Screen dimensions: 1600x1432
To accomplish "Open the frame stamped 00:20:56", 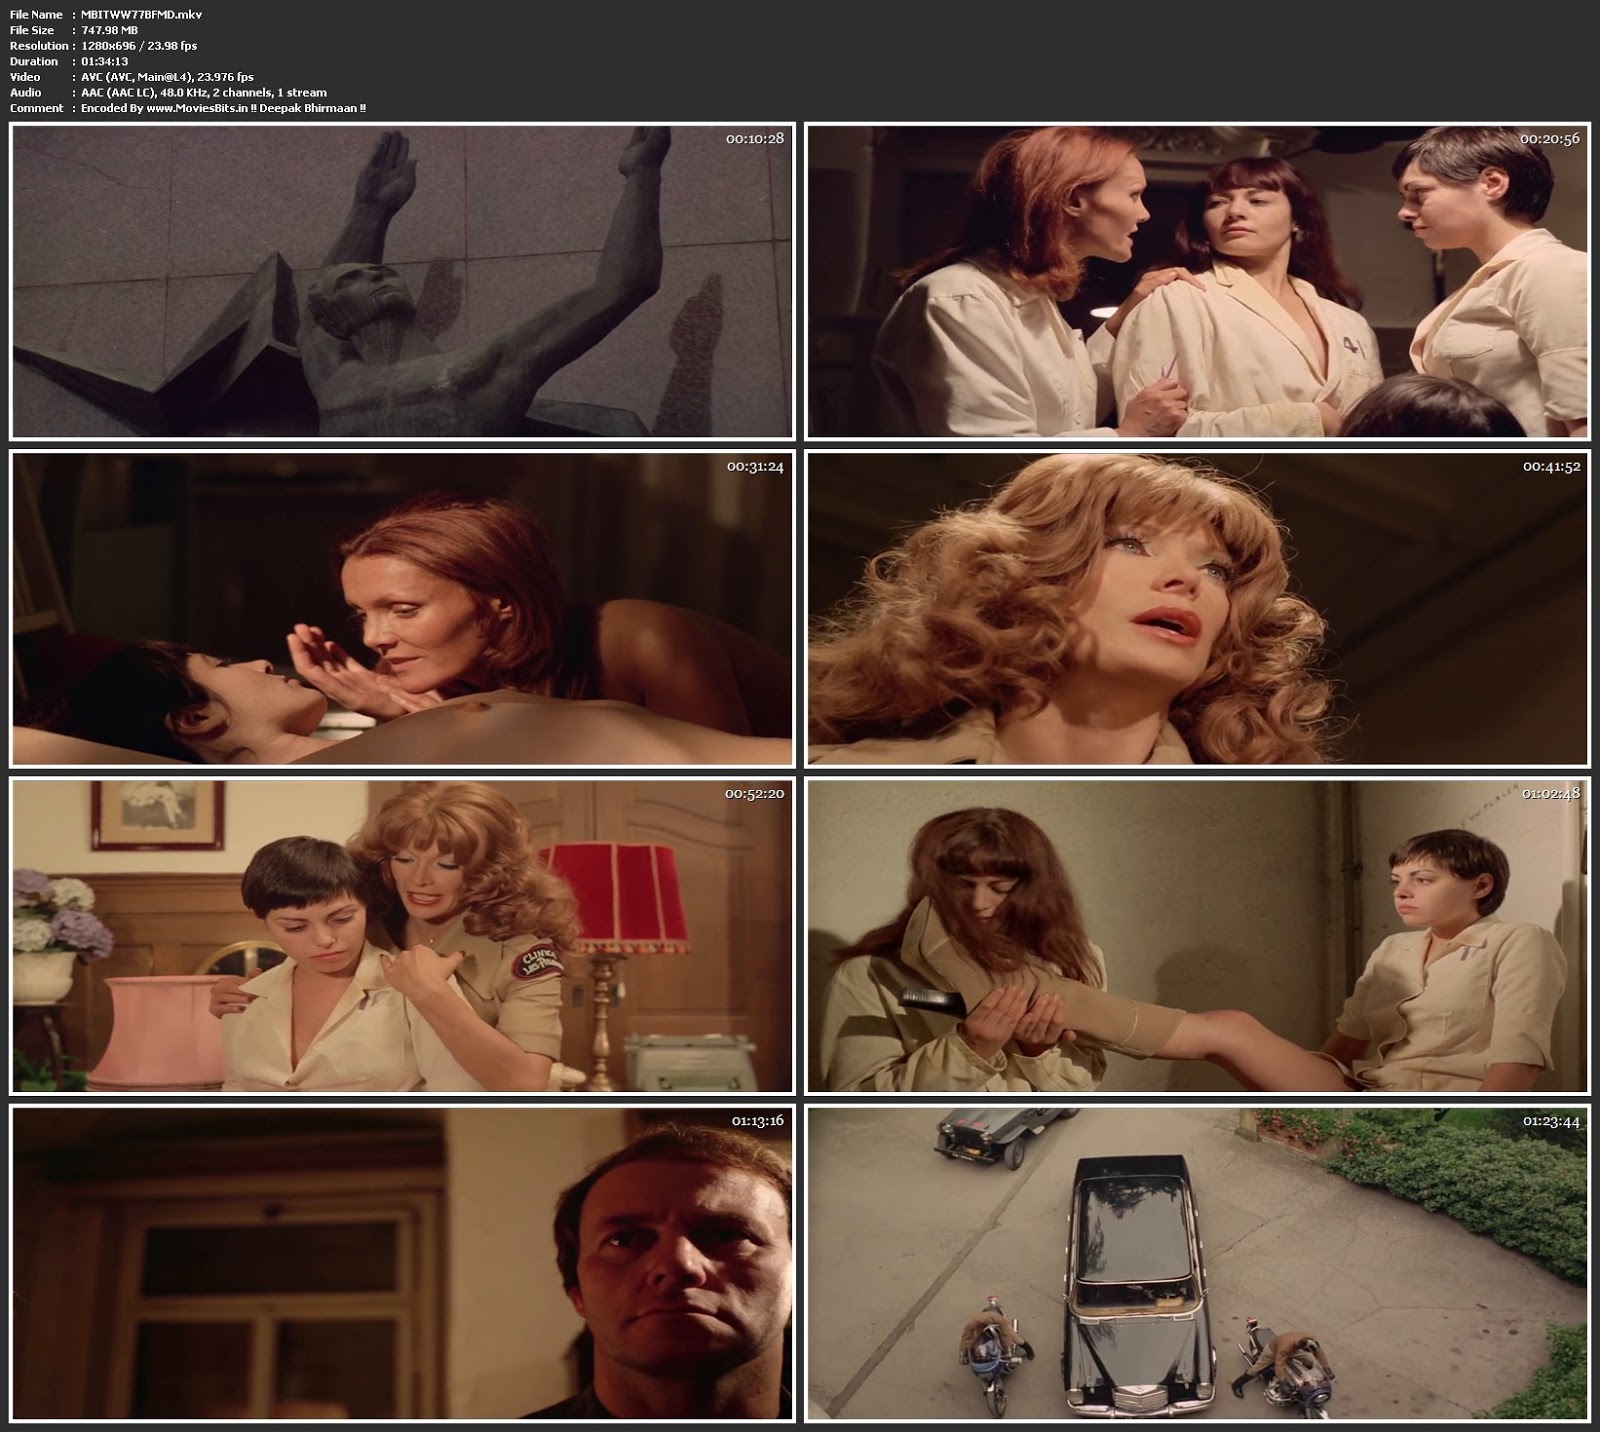I will pos(1197,281).
